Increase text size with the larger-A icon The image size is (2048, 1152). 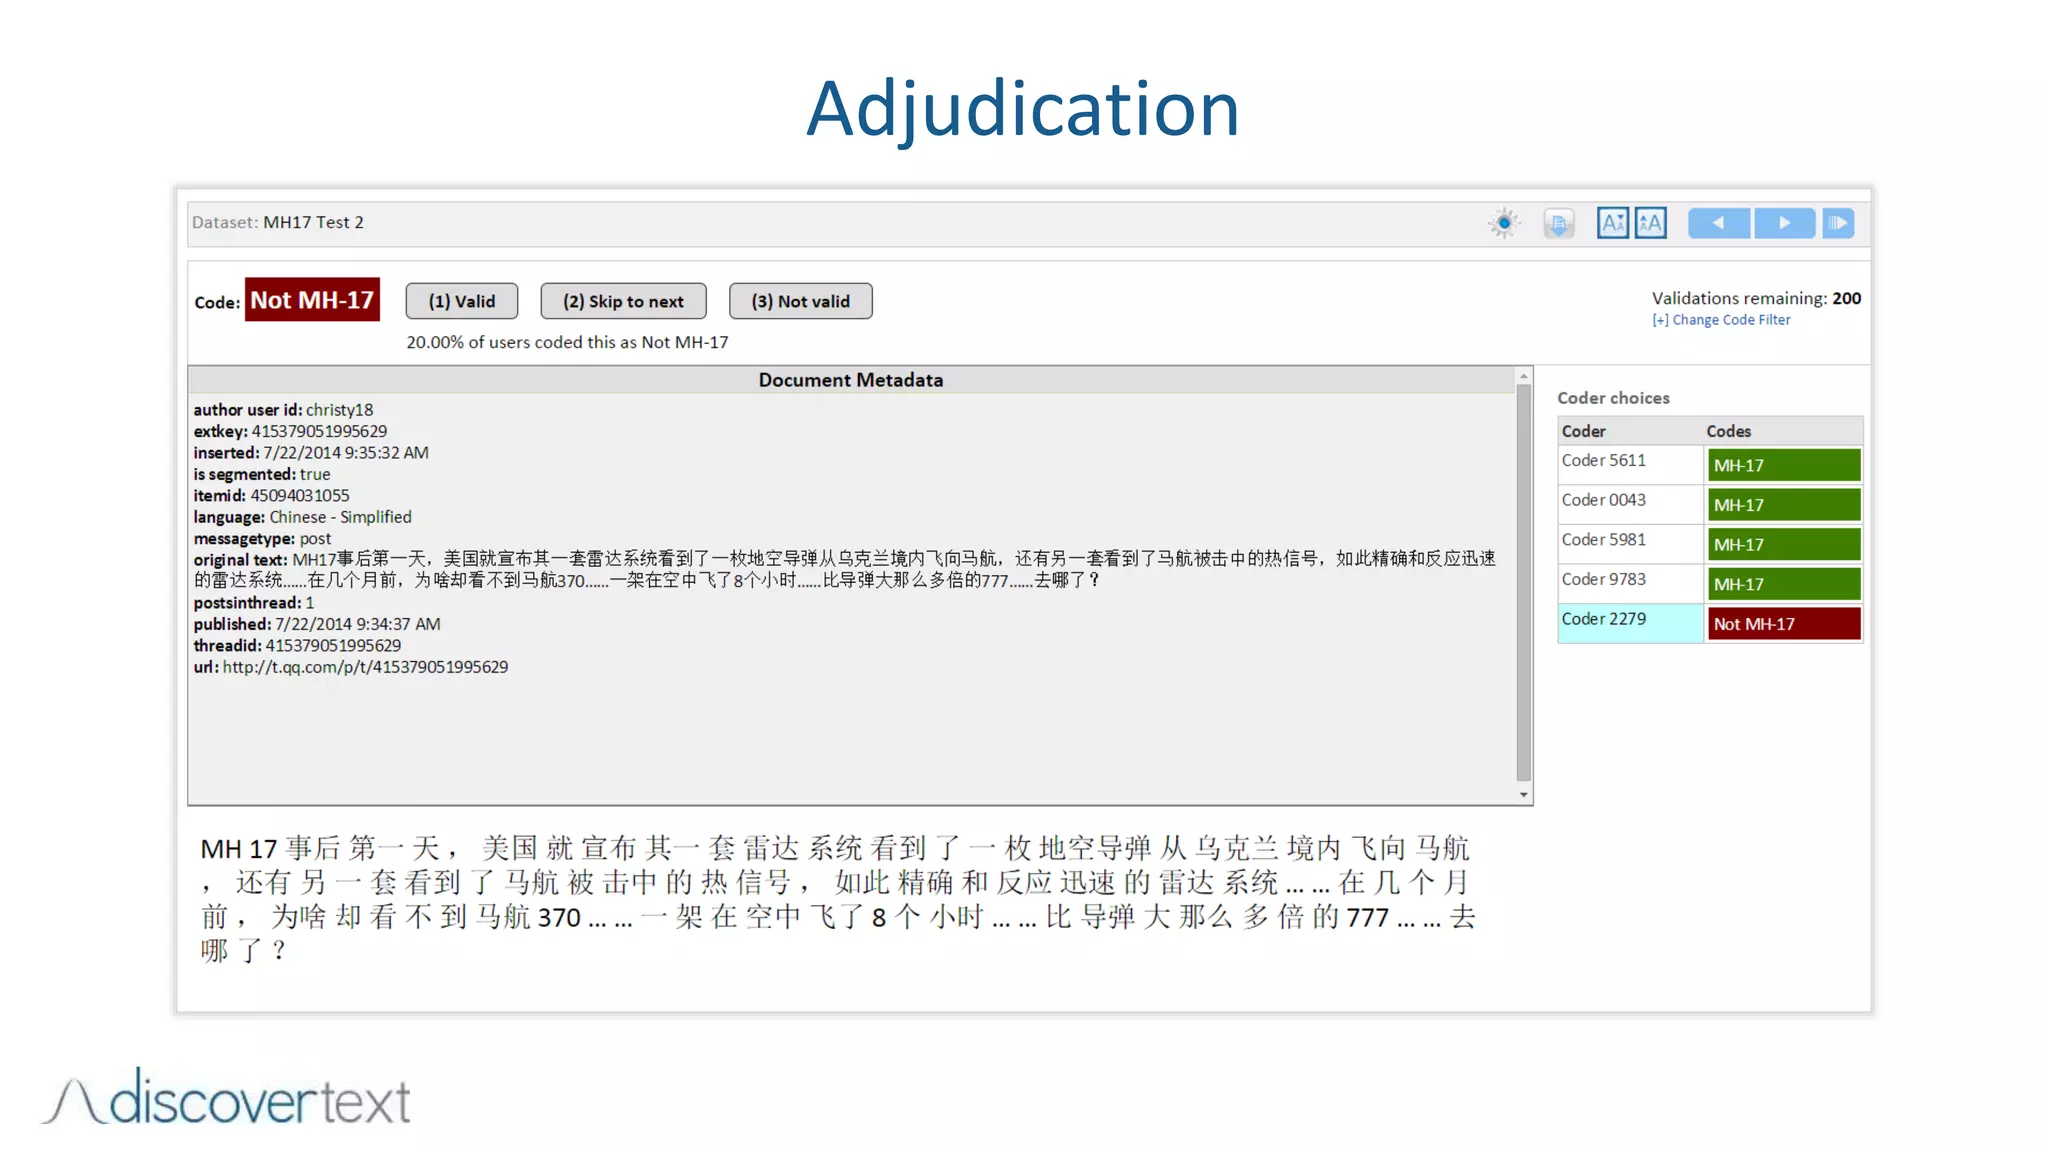[x=1650, y=223]
